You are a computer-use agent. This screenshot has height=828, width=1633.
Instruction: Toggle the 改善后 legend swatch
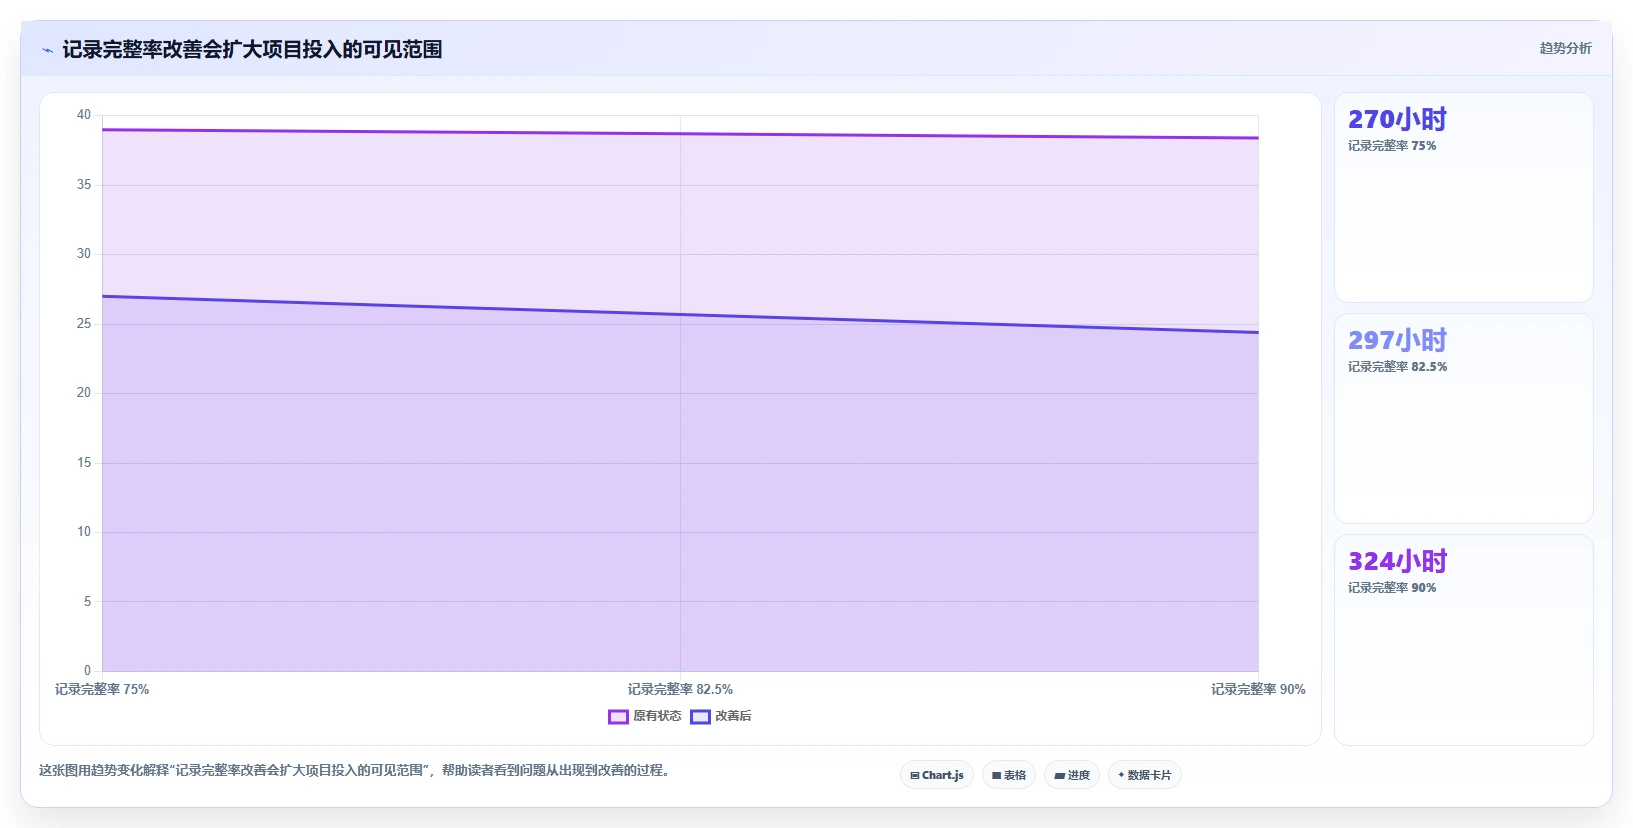[x=700, y=717]
